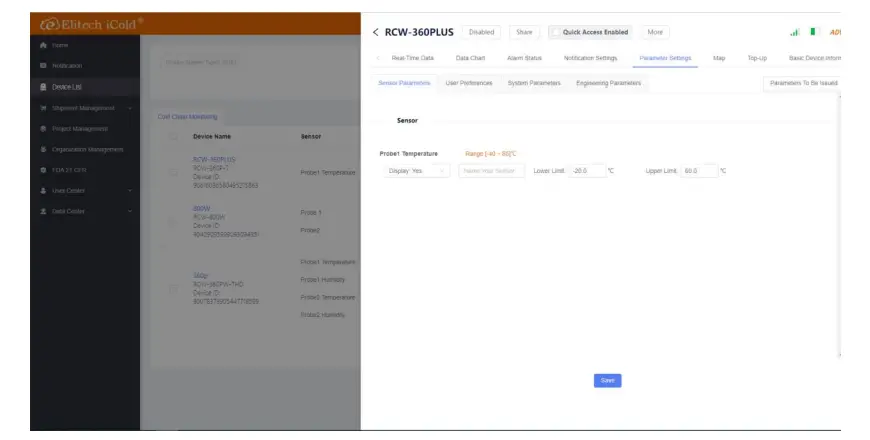Click the Name Your Sensor input field

click(x=491, y=171)
